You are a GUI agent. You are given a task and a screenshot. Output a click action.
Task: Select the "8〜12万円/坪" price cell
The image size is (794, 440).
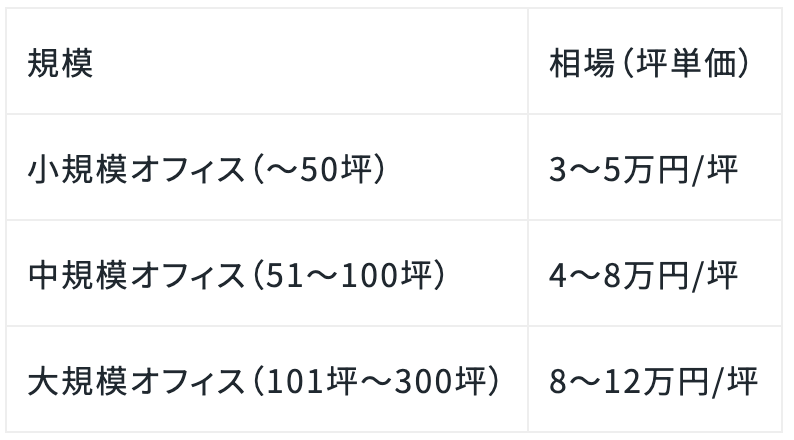653,380
